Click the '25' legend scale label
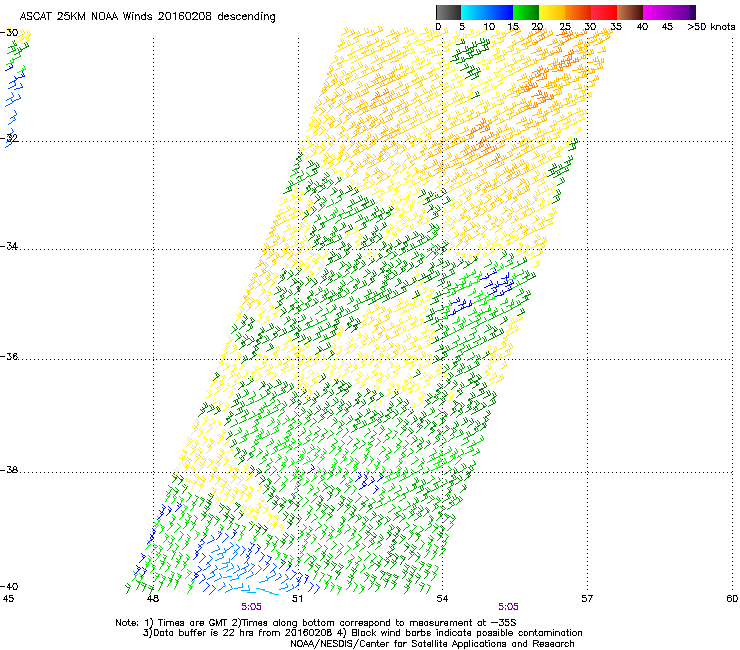 click(565, 27)
